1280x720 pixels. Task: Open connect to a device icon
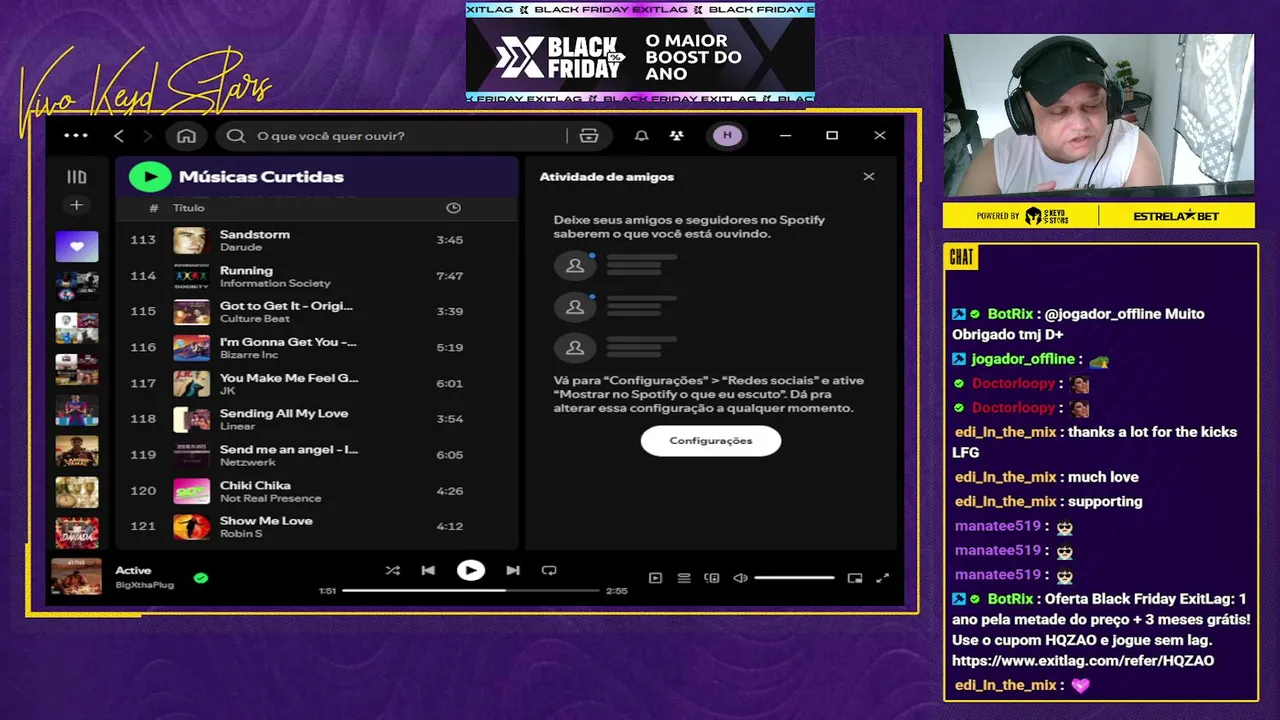pyautogui.click(x=712, y=578)
